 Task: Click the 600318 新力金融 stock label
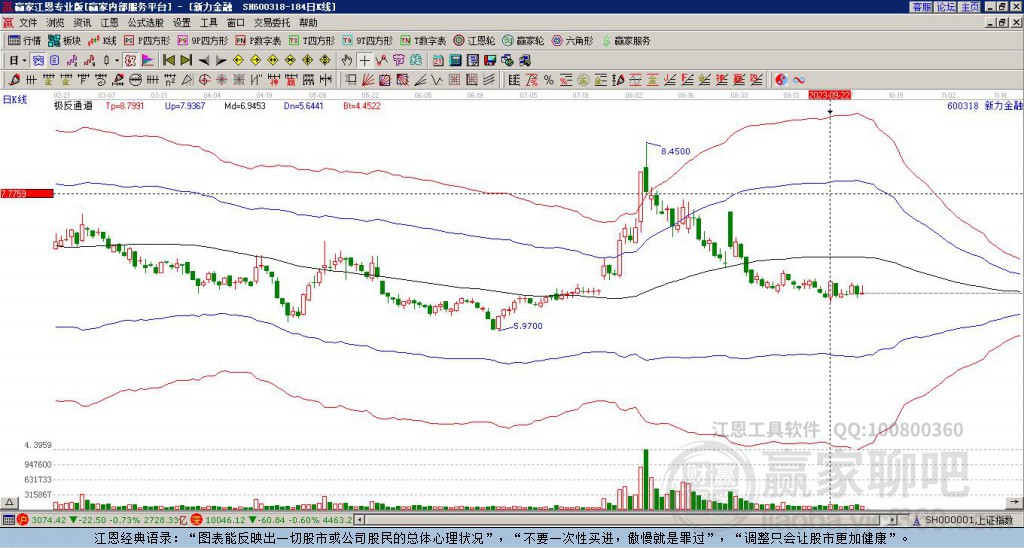pos(983,105)
